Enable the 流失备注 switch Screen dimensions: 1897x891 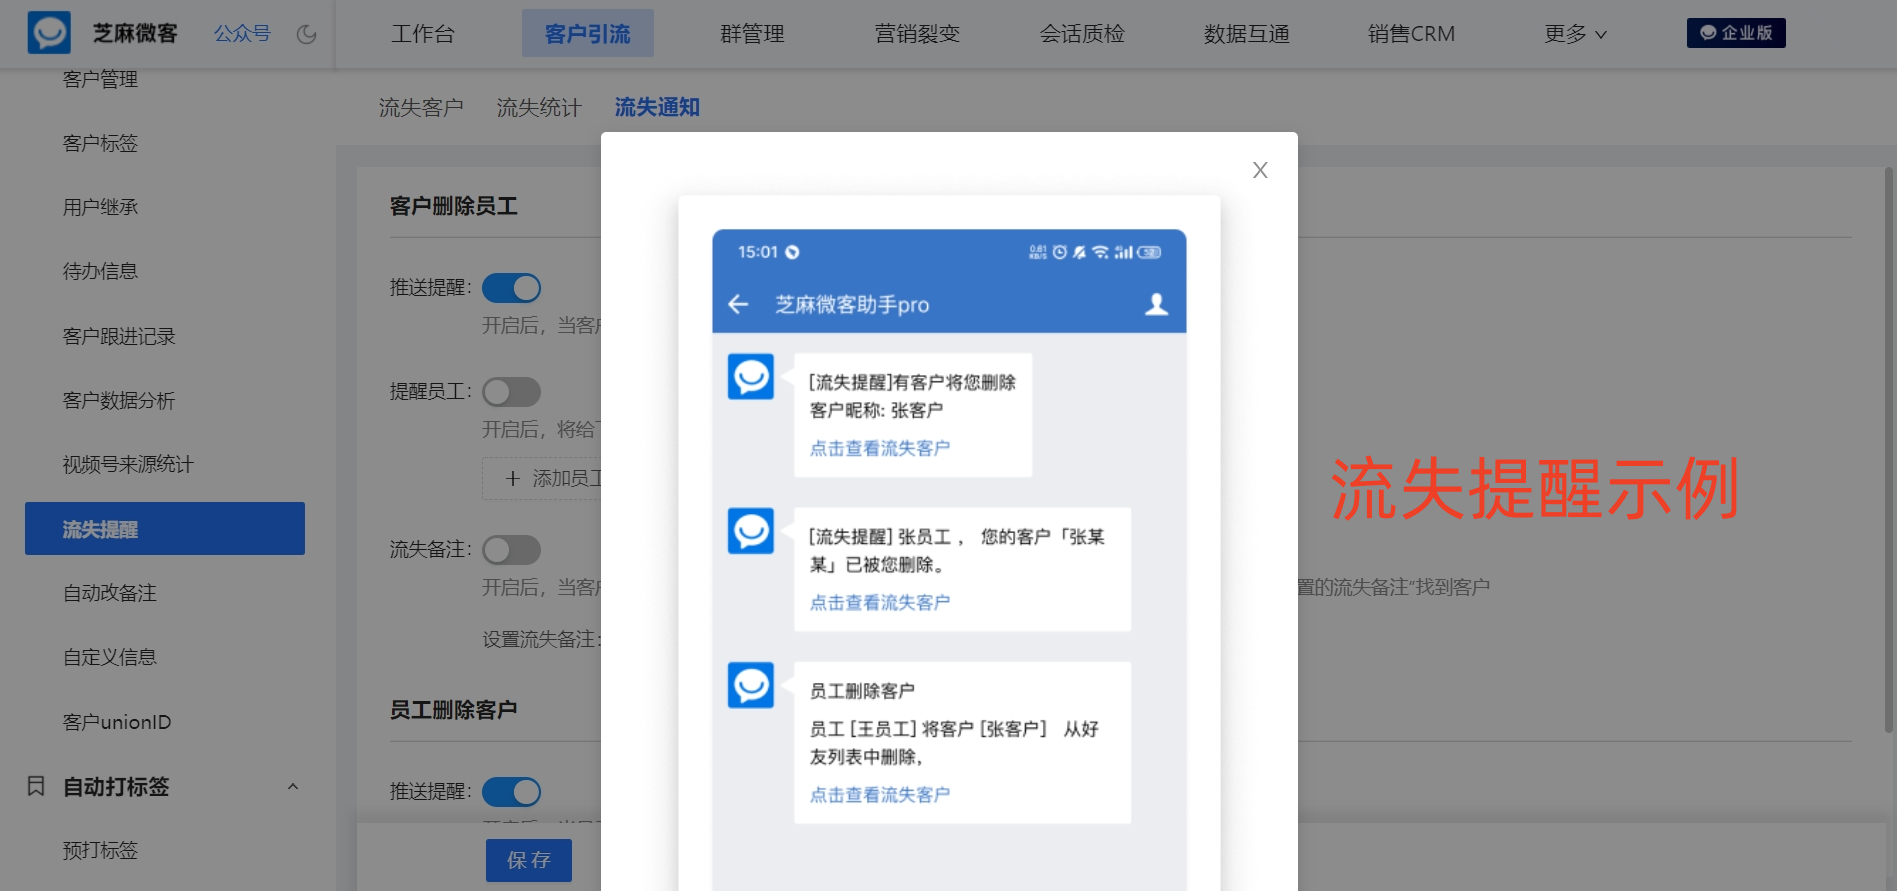511,550
